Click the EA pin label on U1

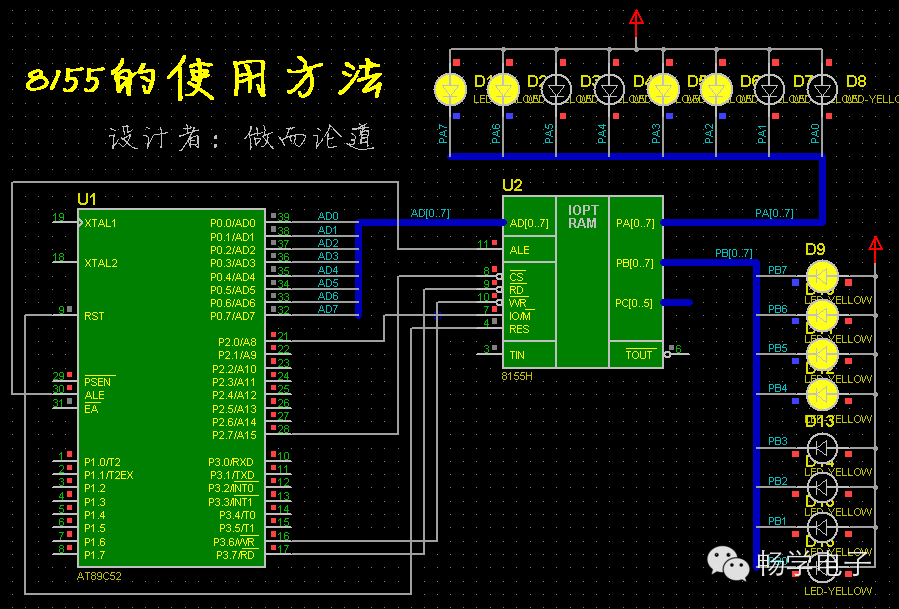tap(91, 409)
